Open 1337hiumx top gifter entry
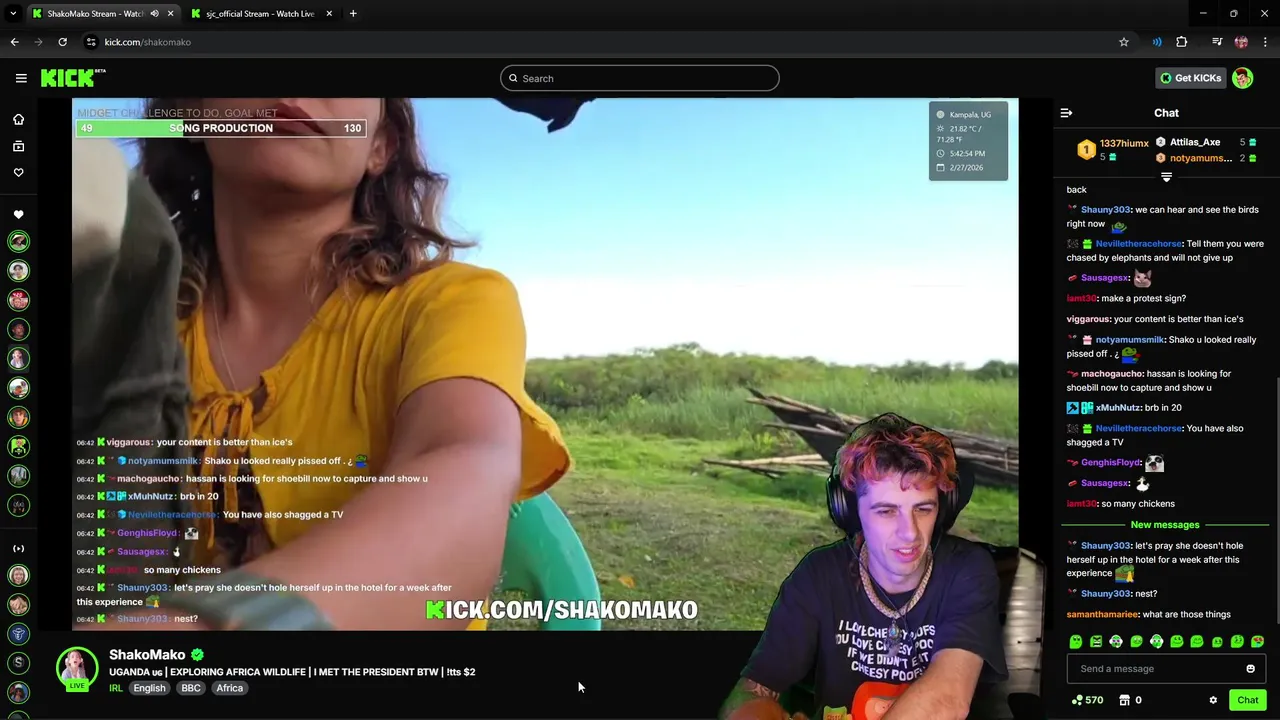The image size is (1280, 720). 1112,149
